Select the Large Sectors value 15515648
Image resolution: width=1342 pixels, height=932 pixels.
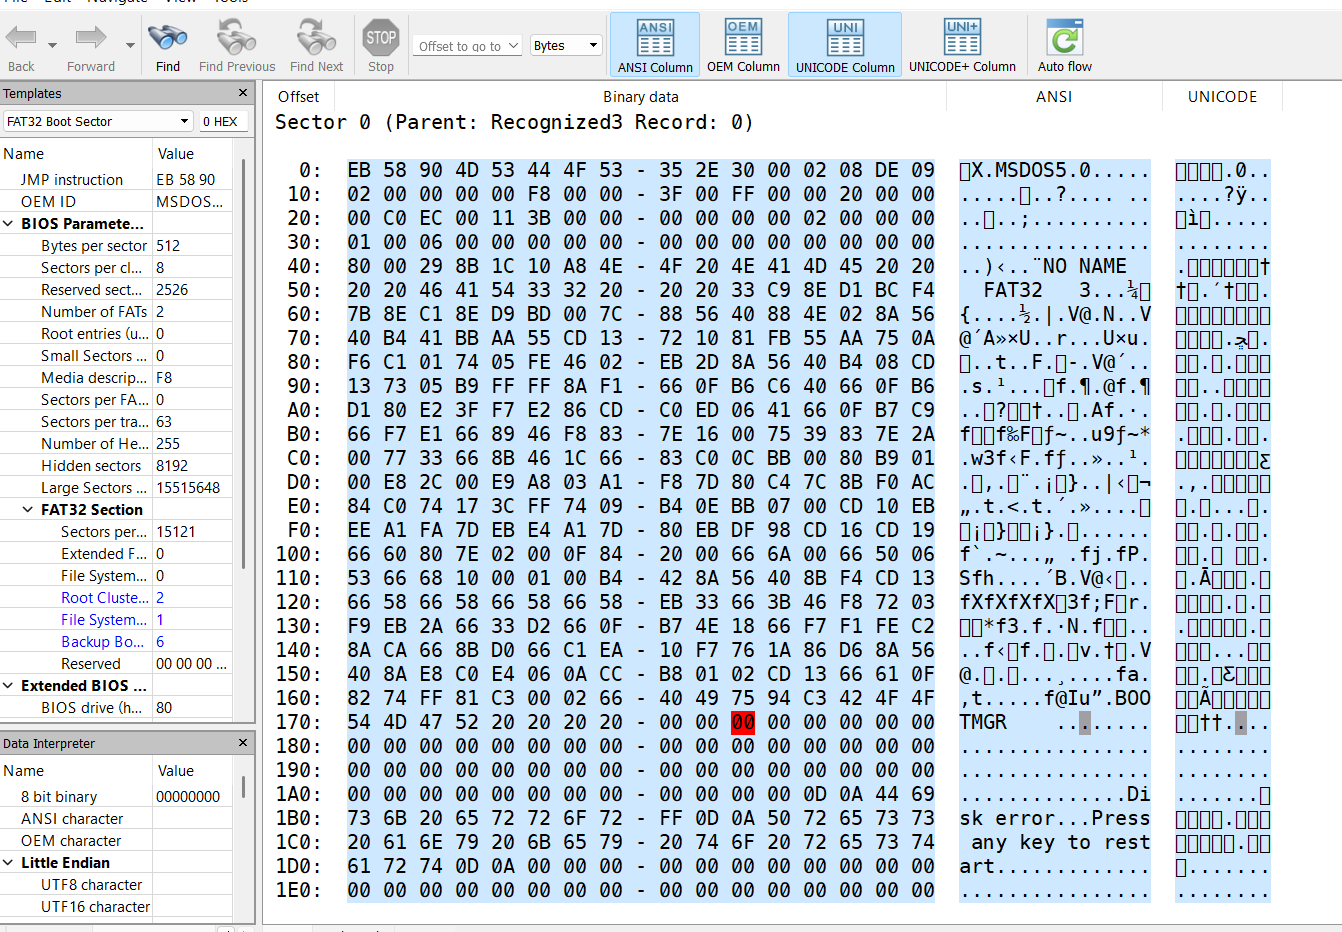tap(188, 488)
